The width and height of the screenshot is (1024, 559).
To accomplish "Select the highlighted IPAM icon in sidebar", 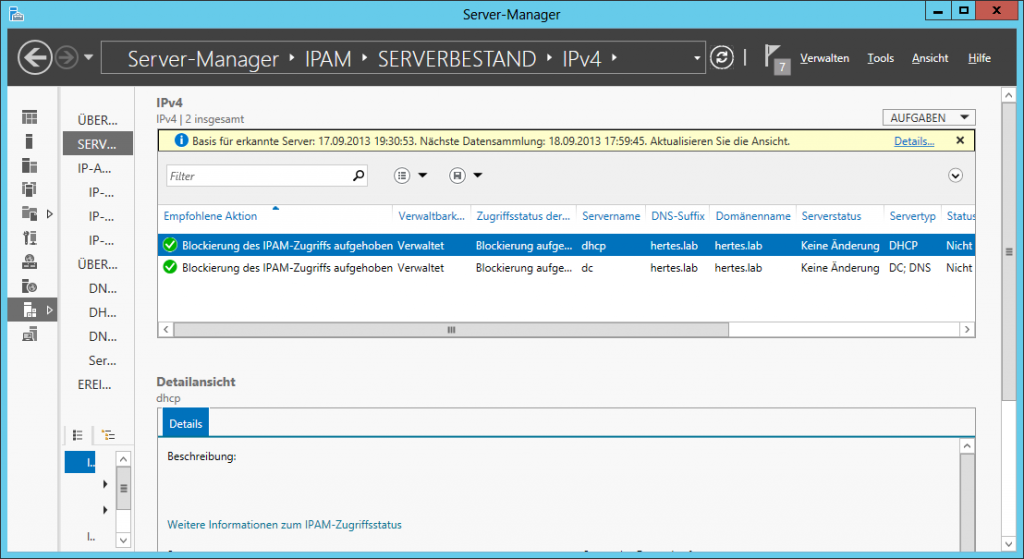I will [30, 310].
